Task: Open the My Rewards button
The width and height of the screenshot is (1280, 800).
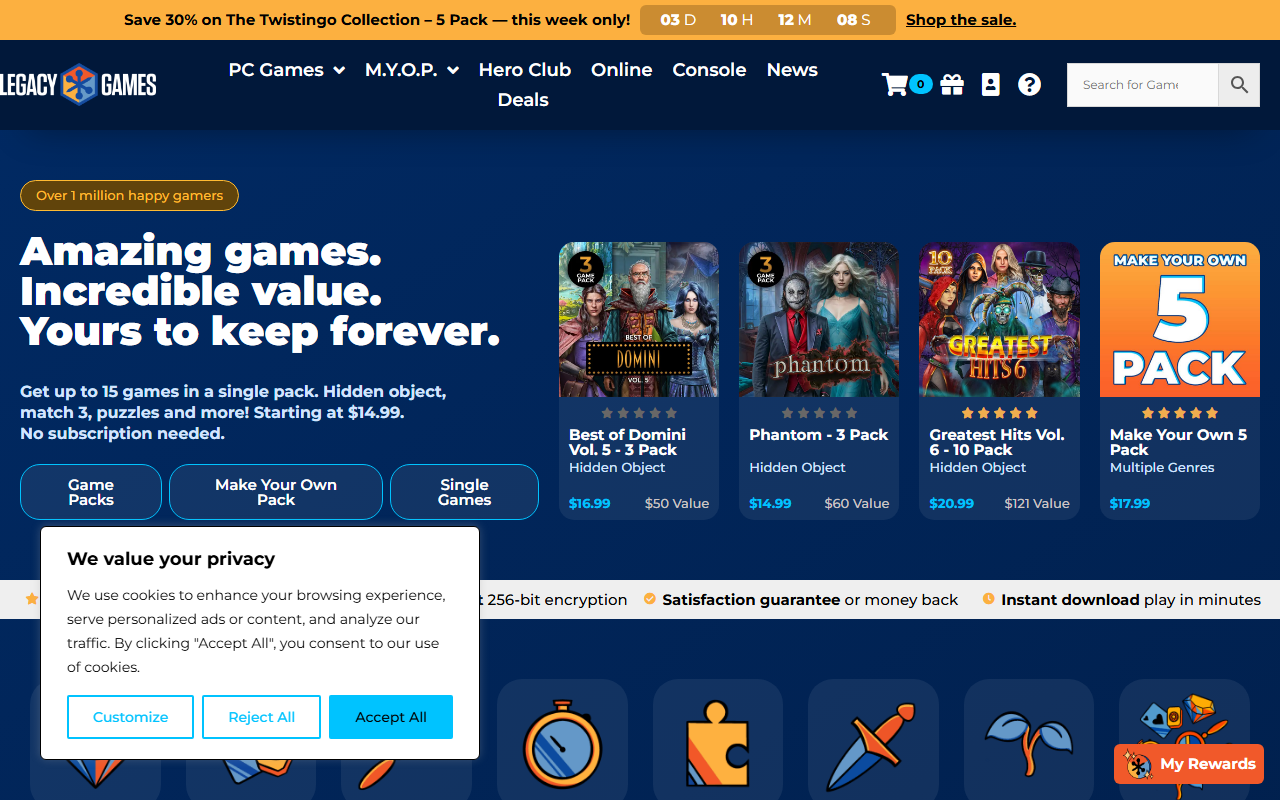Action: [x=1189, y=764]
